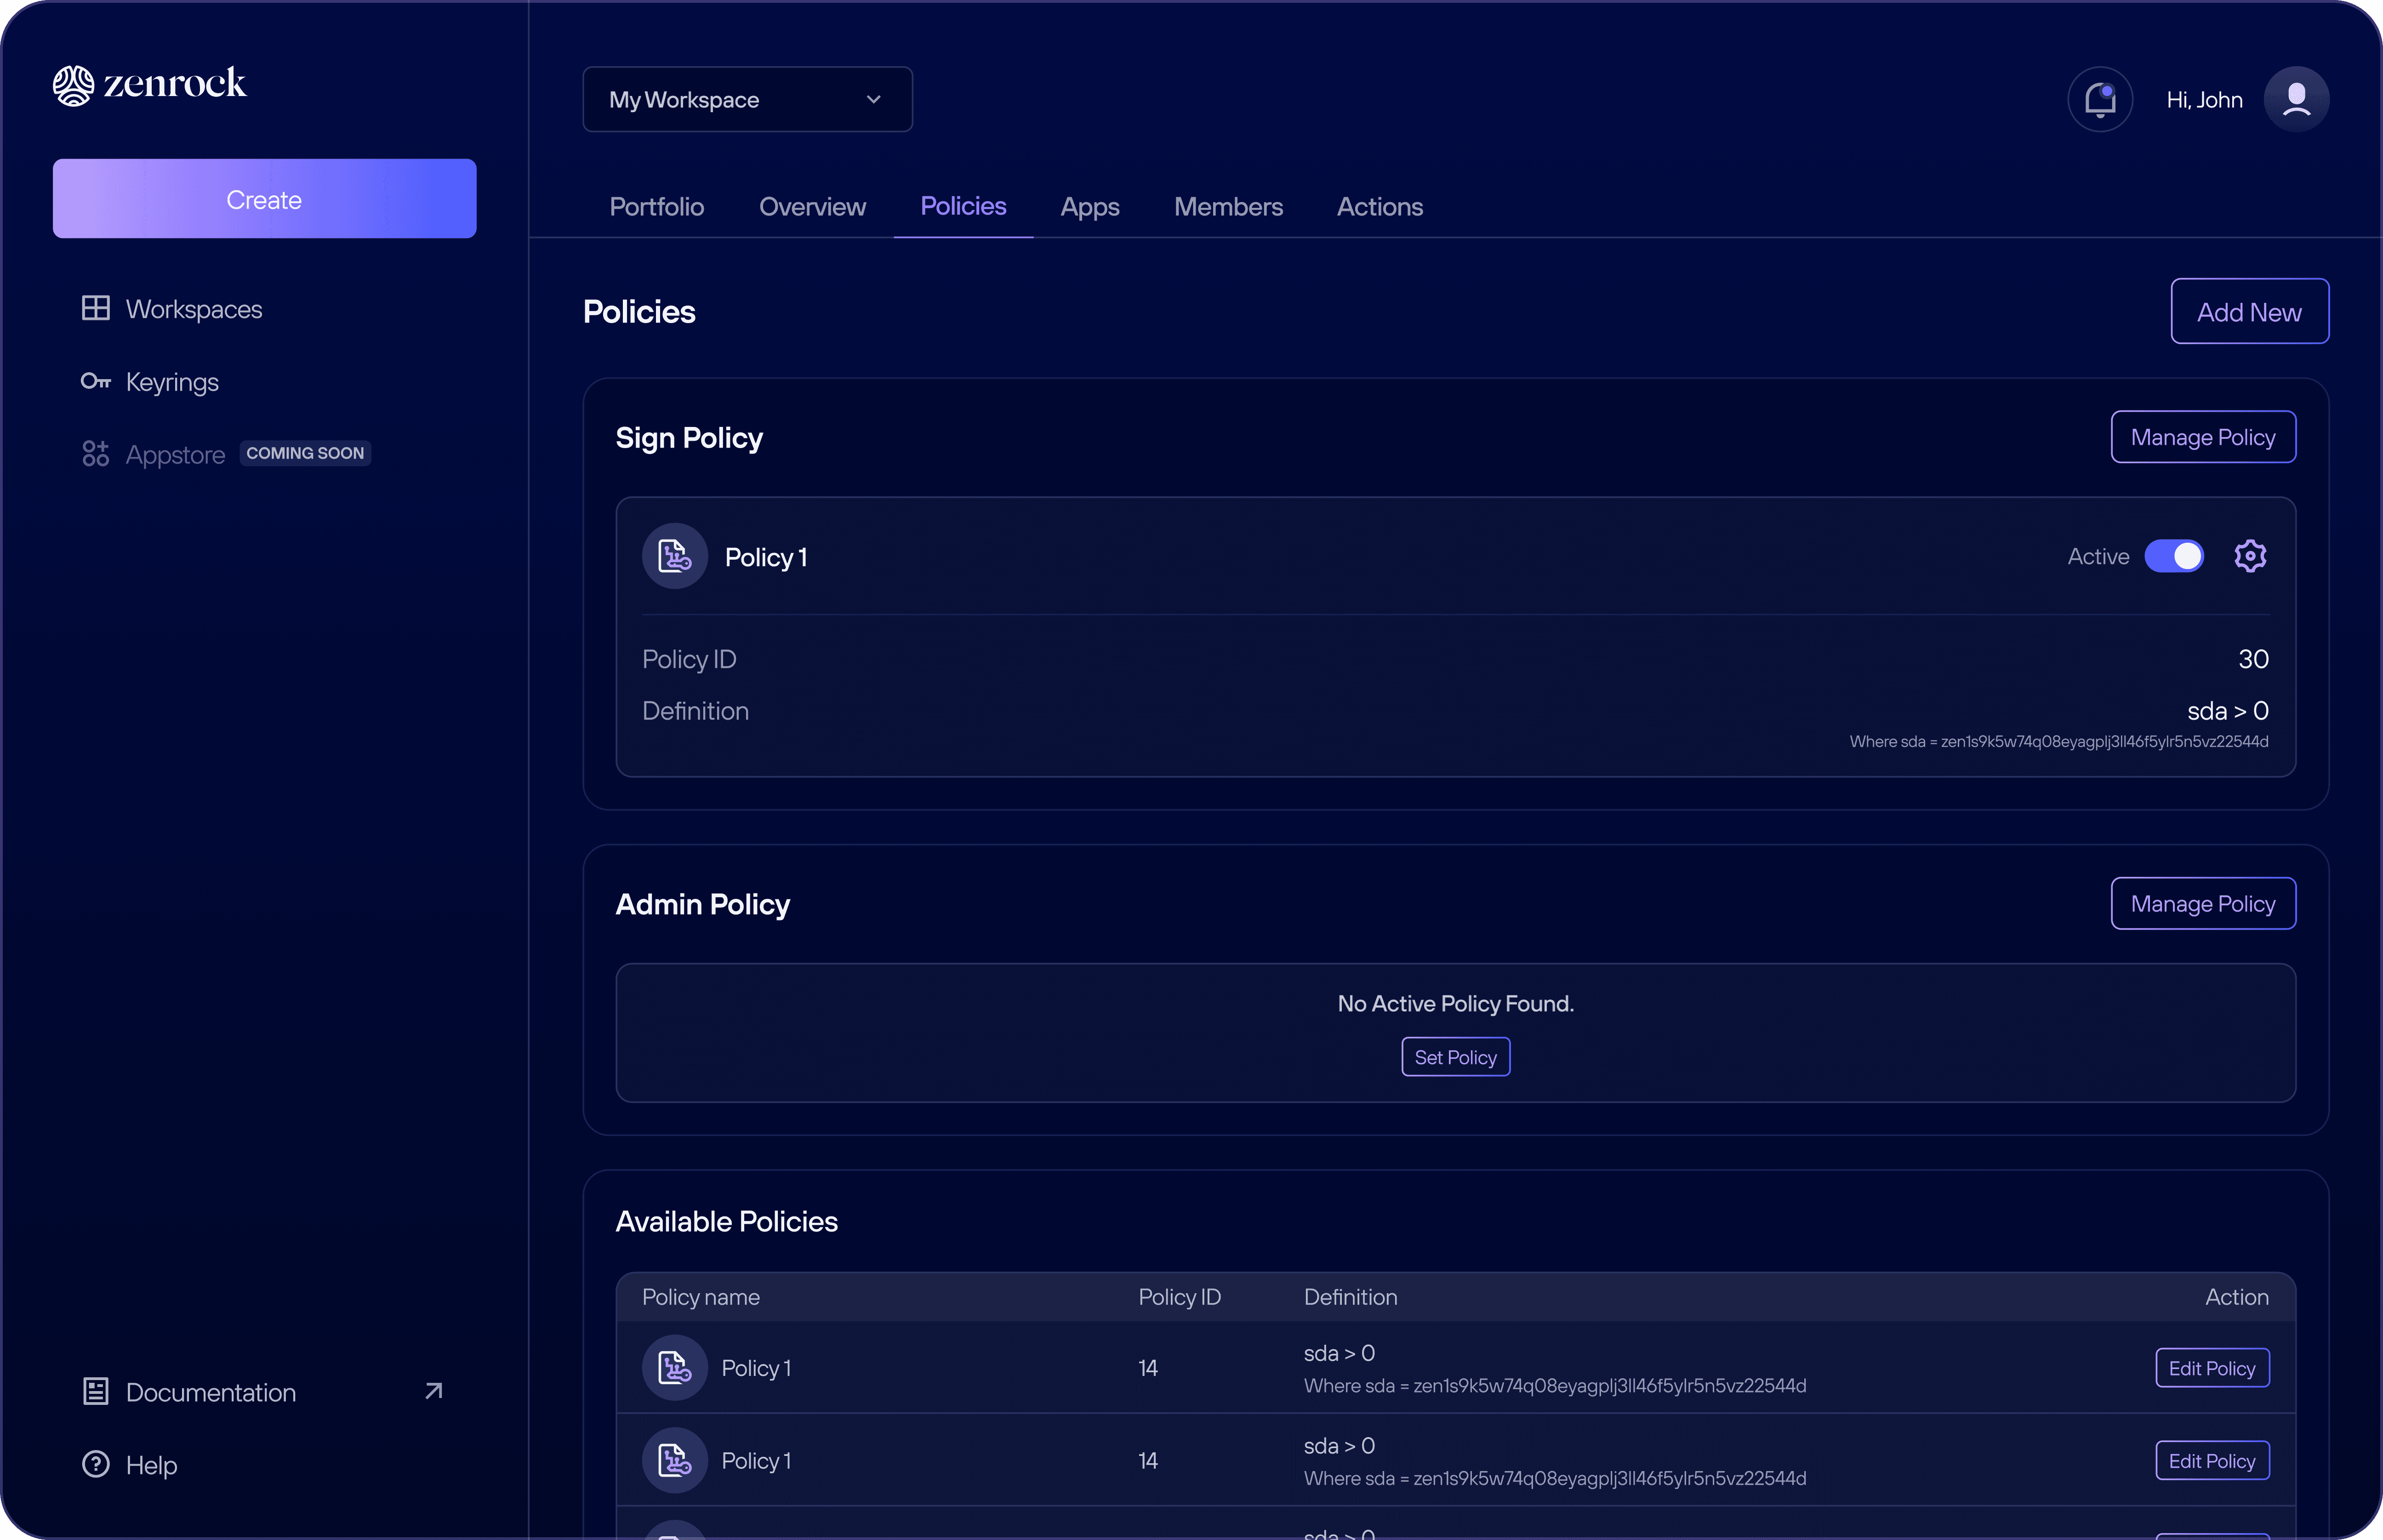
Task: Click Sign Policy's Policy 1 document icon
Action: coord(675,556)
